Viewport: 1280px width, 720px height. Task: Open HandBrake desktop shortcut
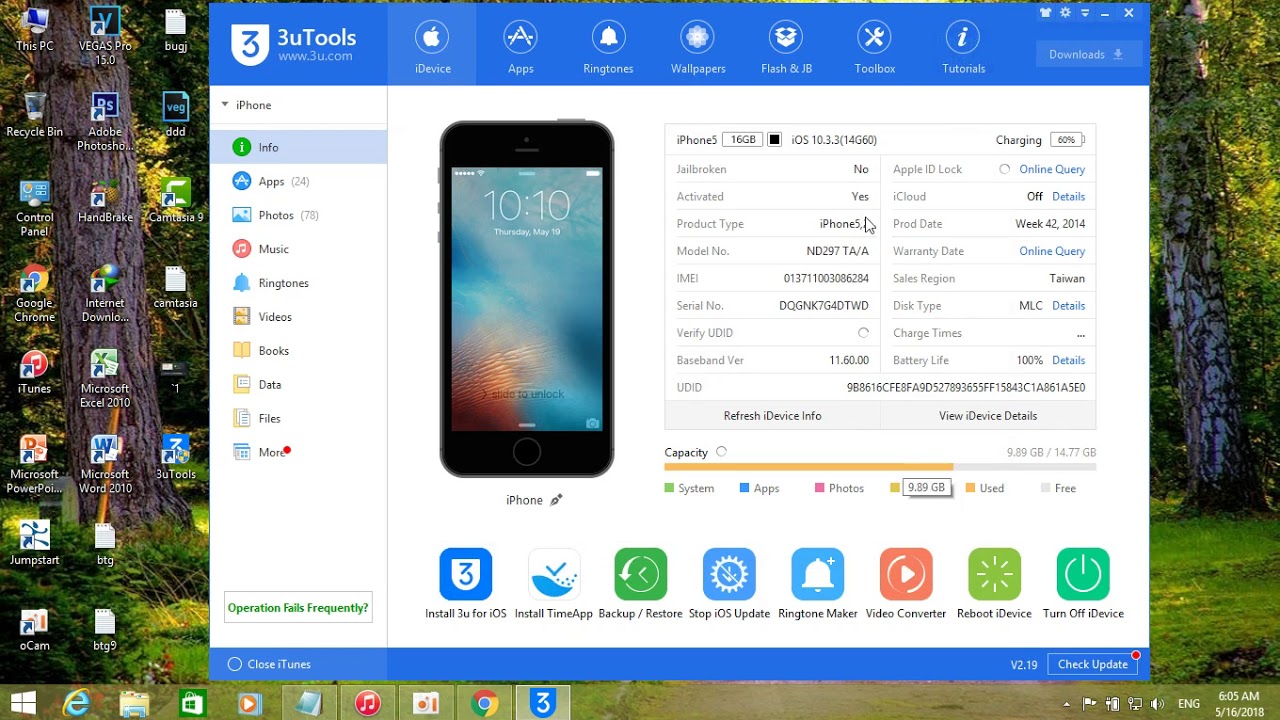pos(105,200)
